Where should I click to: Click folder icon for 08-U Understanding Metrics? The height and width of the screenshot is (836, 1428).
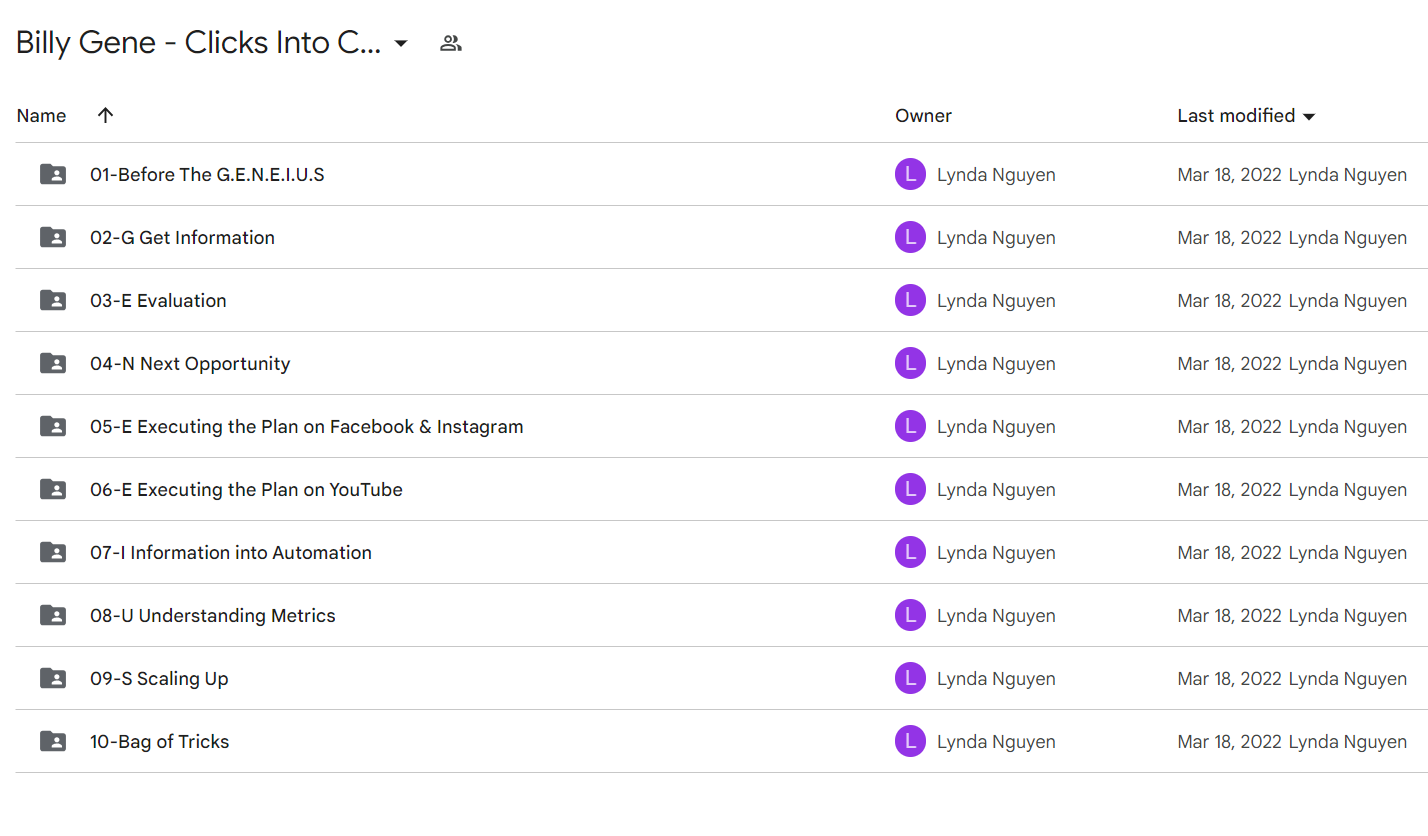click(x=53, y=615)
